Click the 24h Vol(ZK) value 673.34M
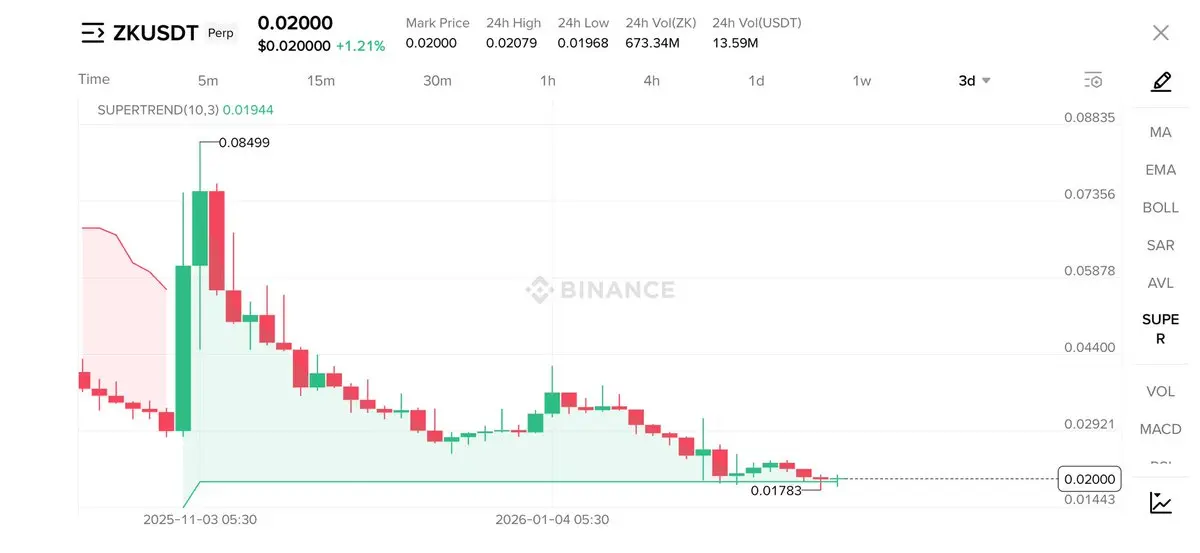Viewport: 1200px width, 553px height. [x=652, y=43]
